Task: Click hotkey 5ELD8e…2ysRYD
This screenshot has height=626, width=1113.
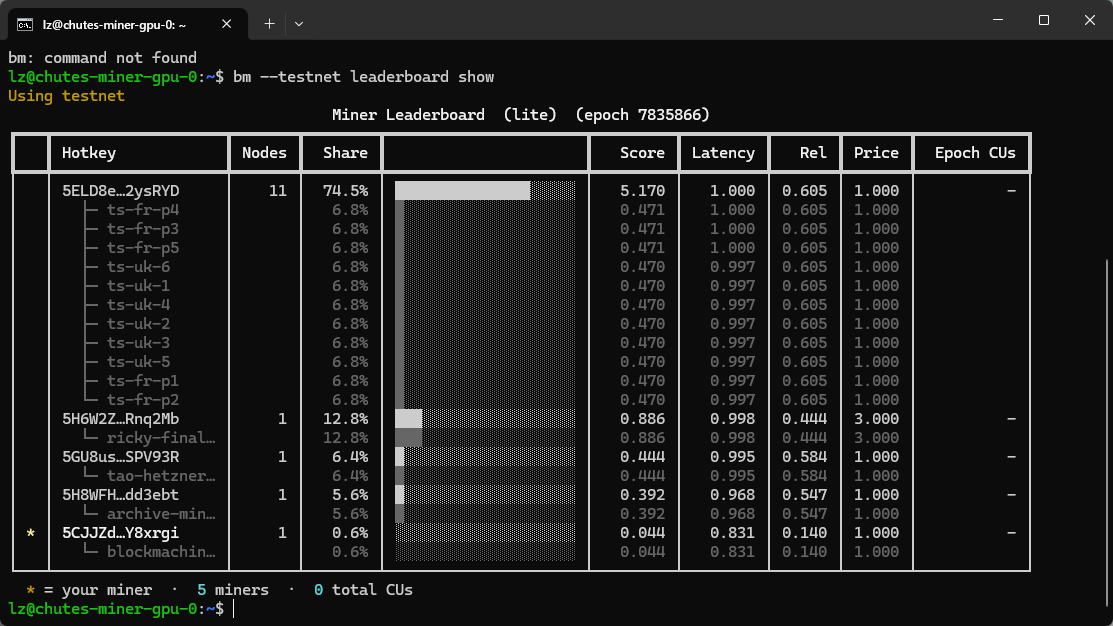Action: tap(121, 191)
